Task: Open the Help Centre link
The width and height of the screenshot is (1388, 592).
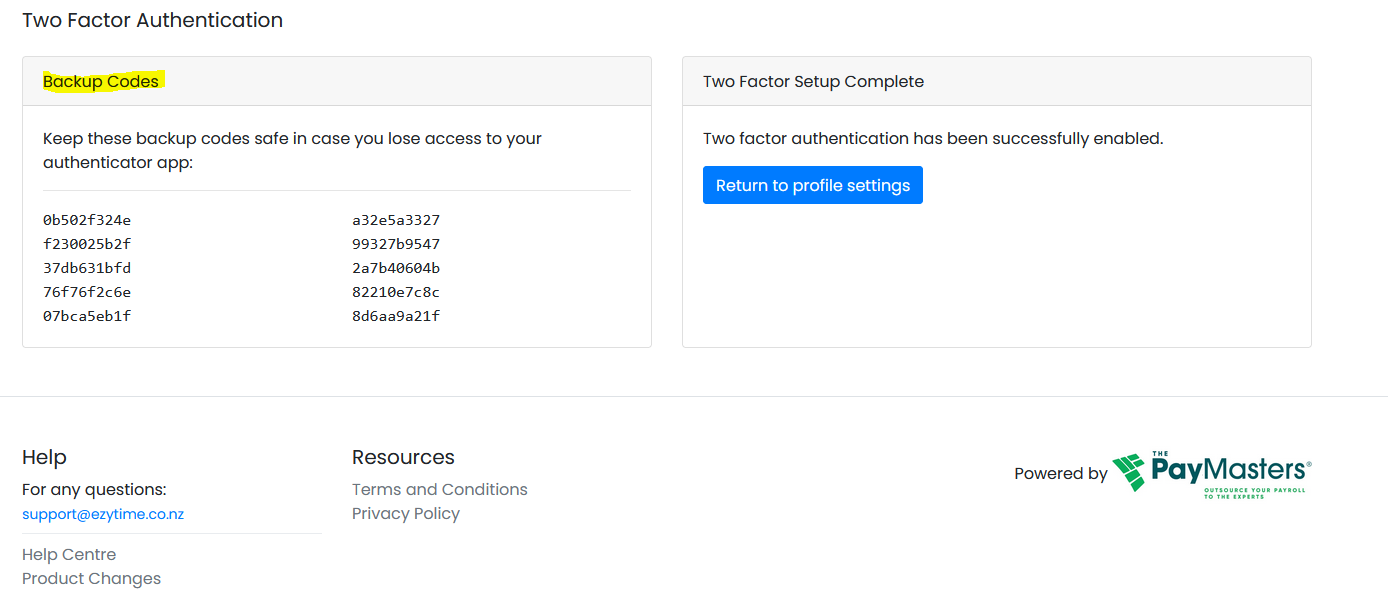Action: [x=69, y=554]
